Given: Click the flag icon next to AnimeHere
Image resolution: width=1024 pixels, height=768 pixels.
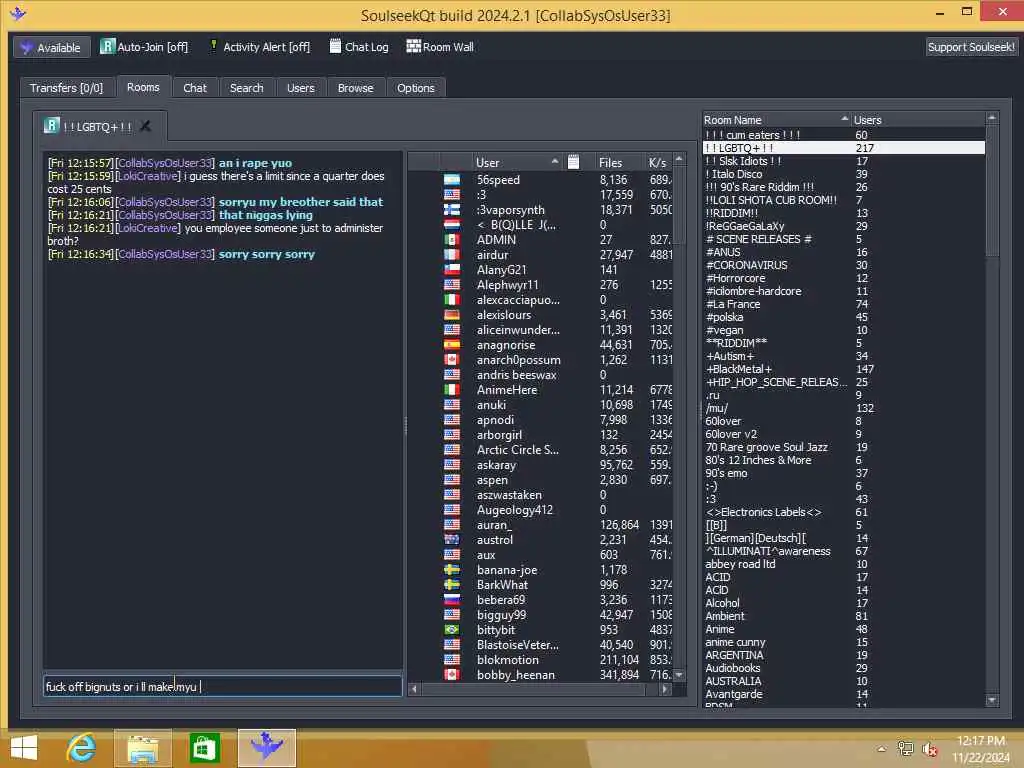Looking at the screenshot, I should [x=452, y=390].
